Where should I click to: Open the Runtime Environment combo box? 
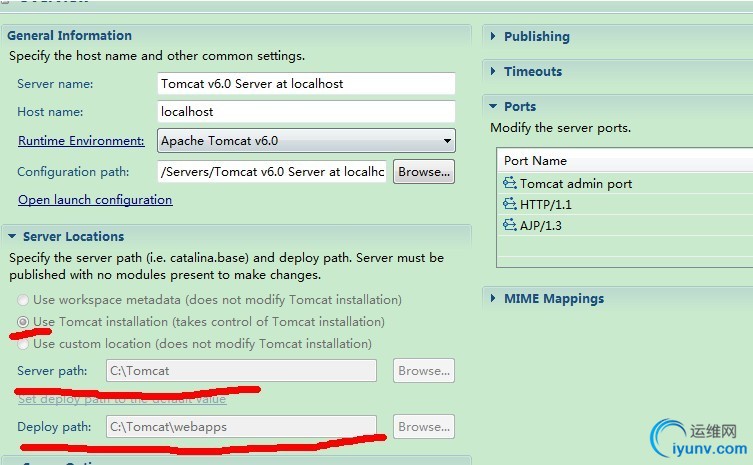306,141
